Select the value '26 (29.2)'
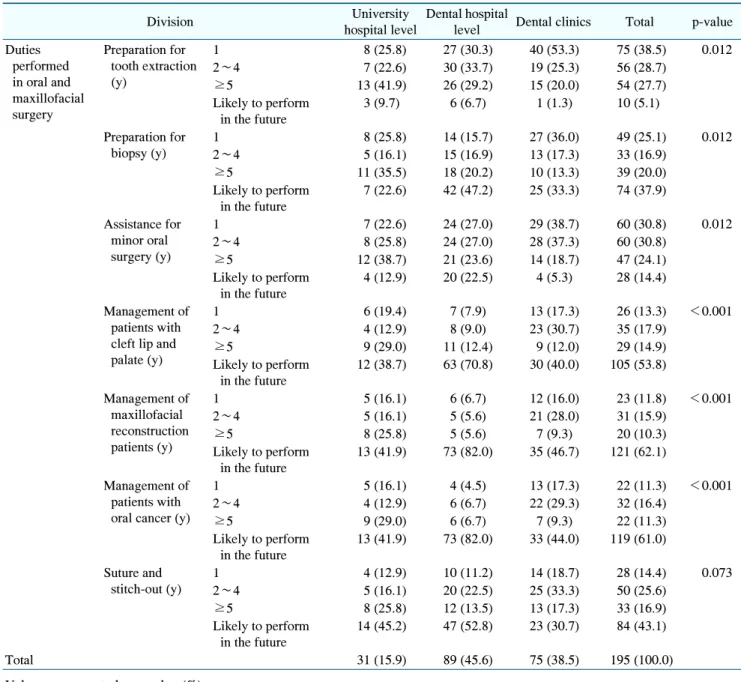The width and height of the screenshot is (741, 682). click(x=468, y=85)
